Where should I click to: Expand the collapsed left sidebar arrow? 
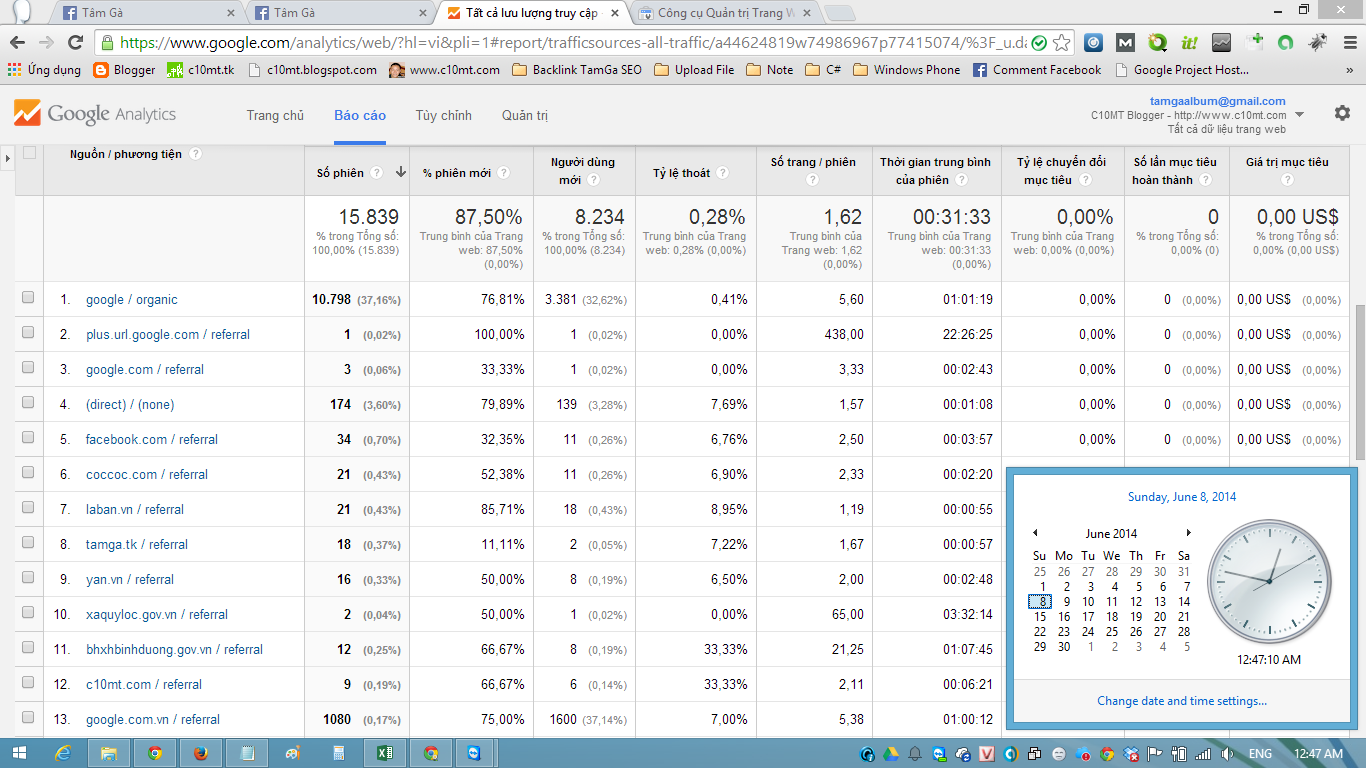[x=7, y=158]
